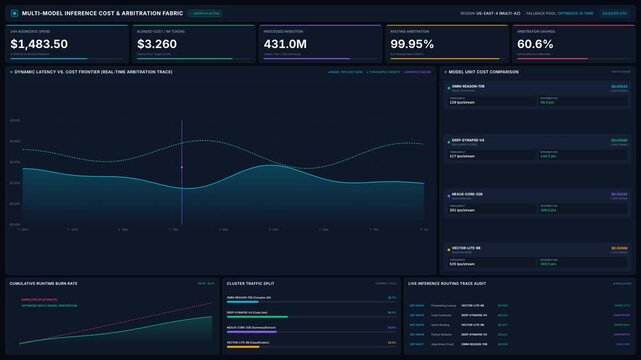Toggle the purple legend entry on frontier chart
641x360 pixels.
[x=417, y=72]
